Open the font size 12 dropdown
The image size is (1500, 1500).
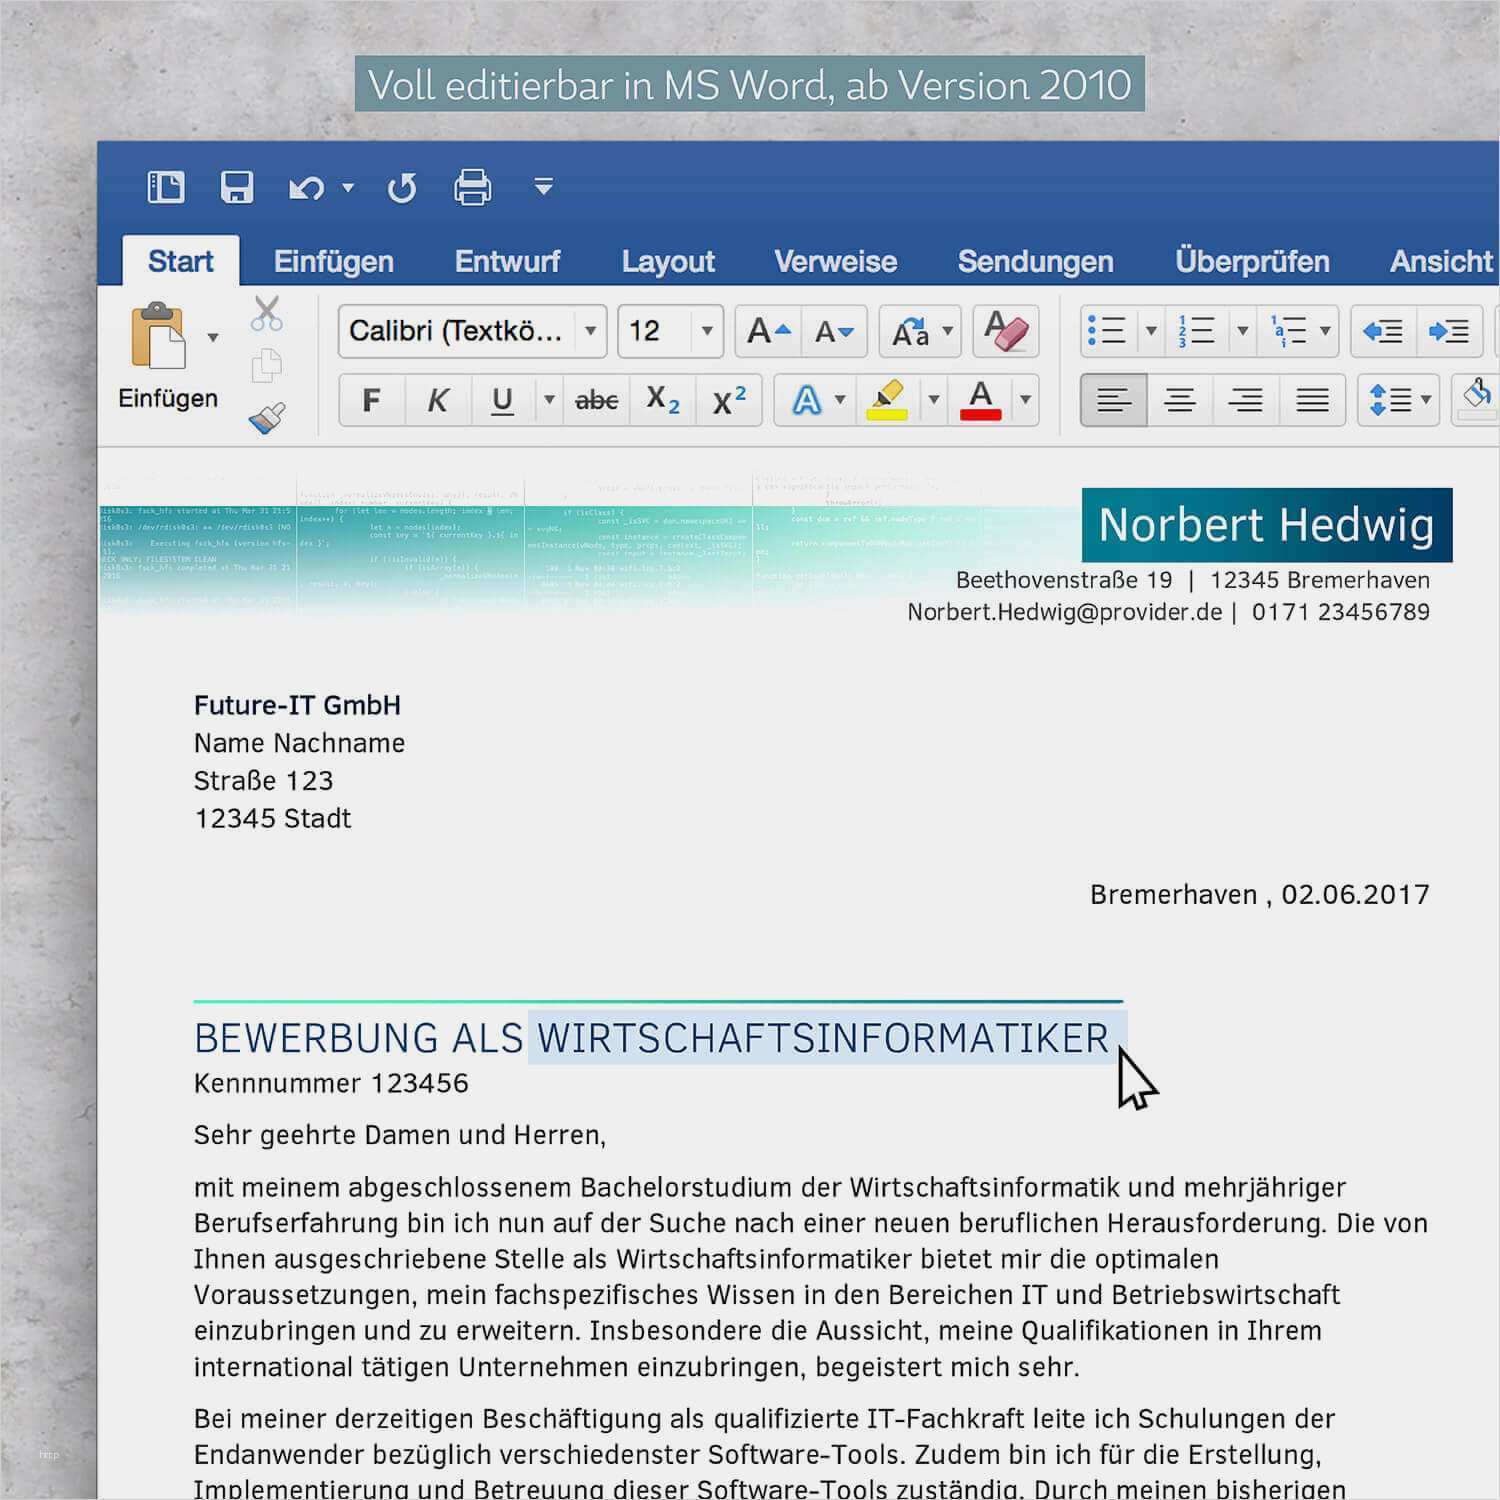click(x=707, y=331)
